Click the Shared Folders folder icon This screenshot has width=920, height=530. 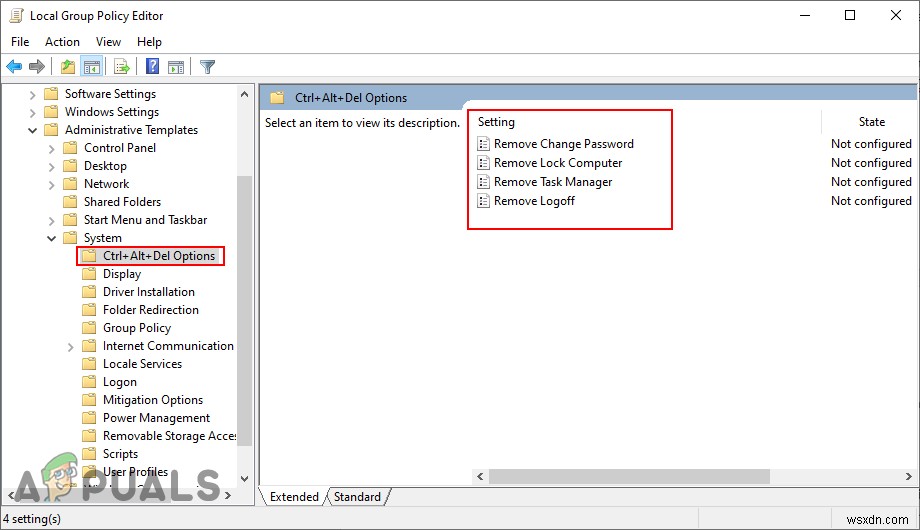point(70,202)
